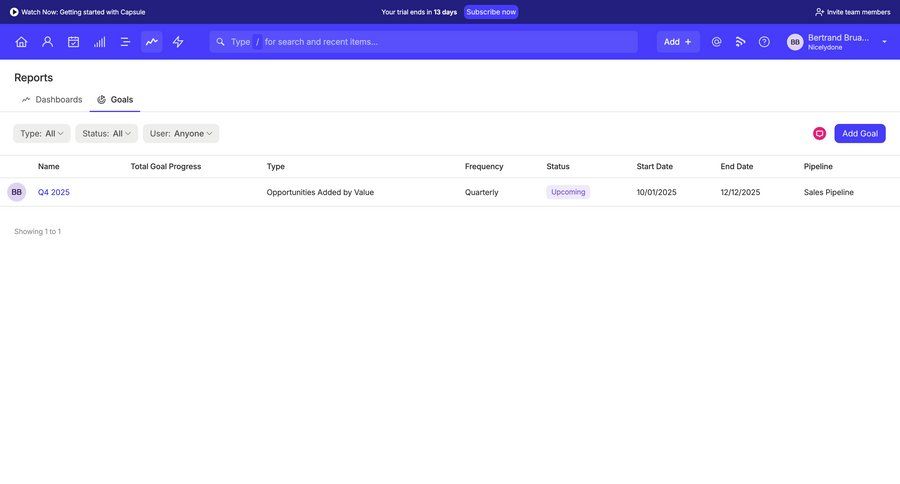Click the Reports line-chart icon
Image resolution: width=900 pixels, height=484 pixels.
coord(152,42)
